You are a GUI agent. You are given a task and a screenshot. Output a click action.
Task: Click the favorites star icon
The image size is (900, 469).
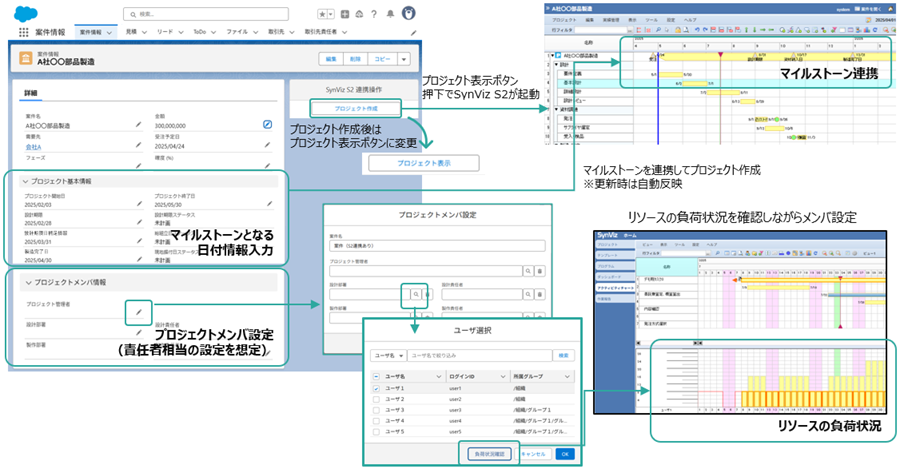[321, 15]
